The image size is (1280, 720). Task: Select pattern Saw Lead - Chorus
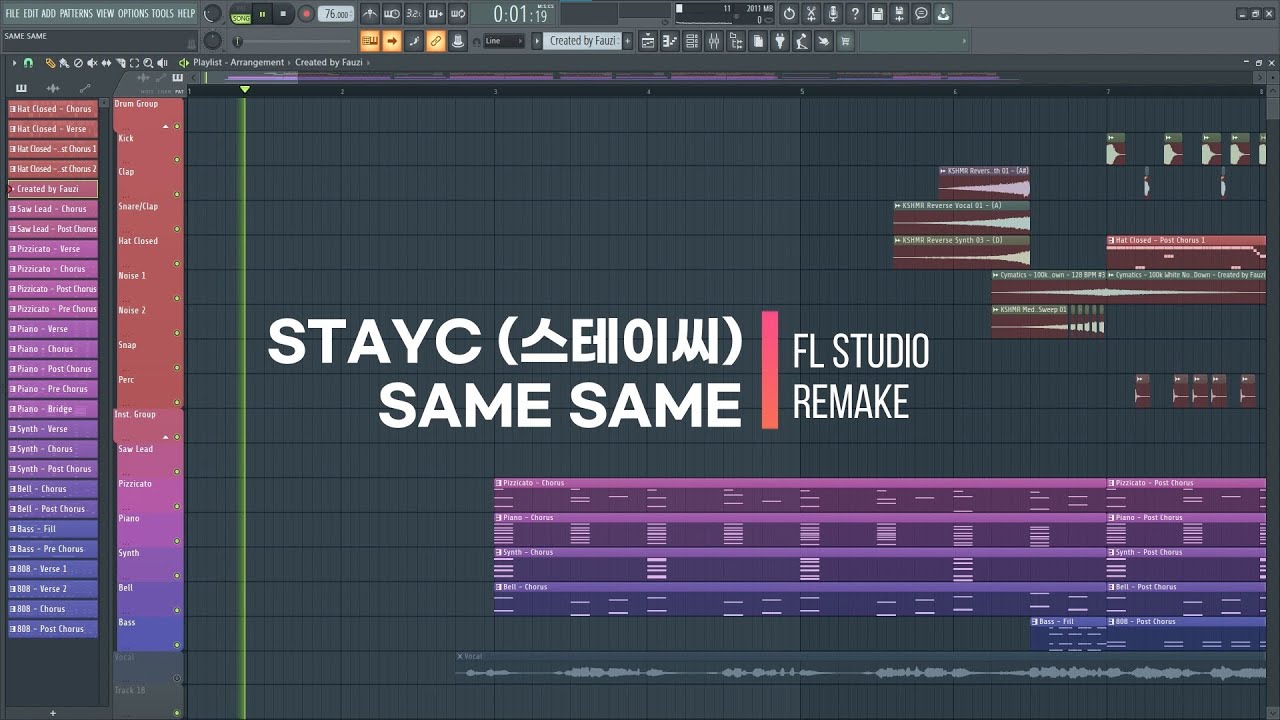click(53, 209)
